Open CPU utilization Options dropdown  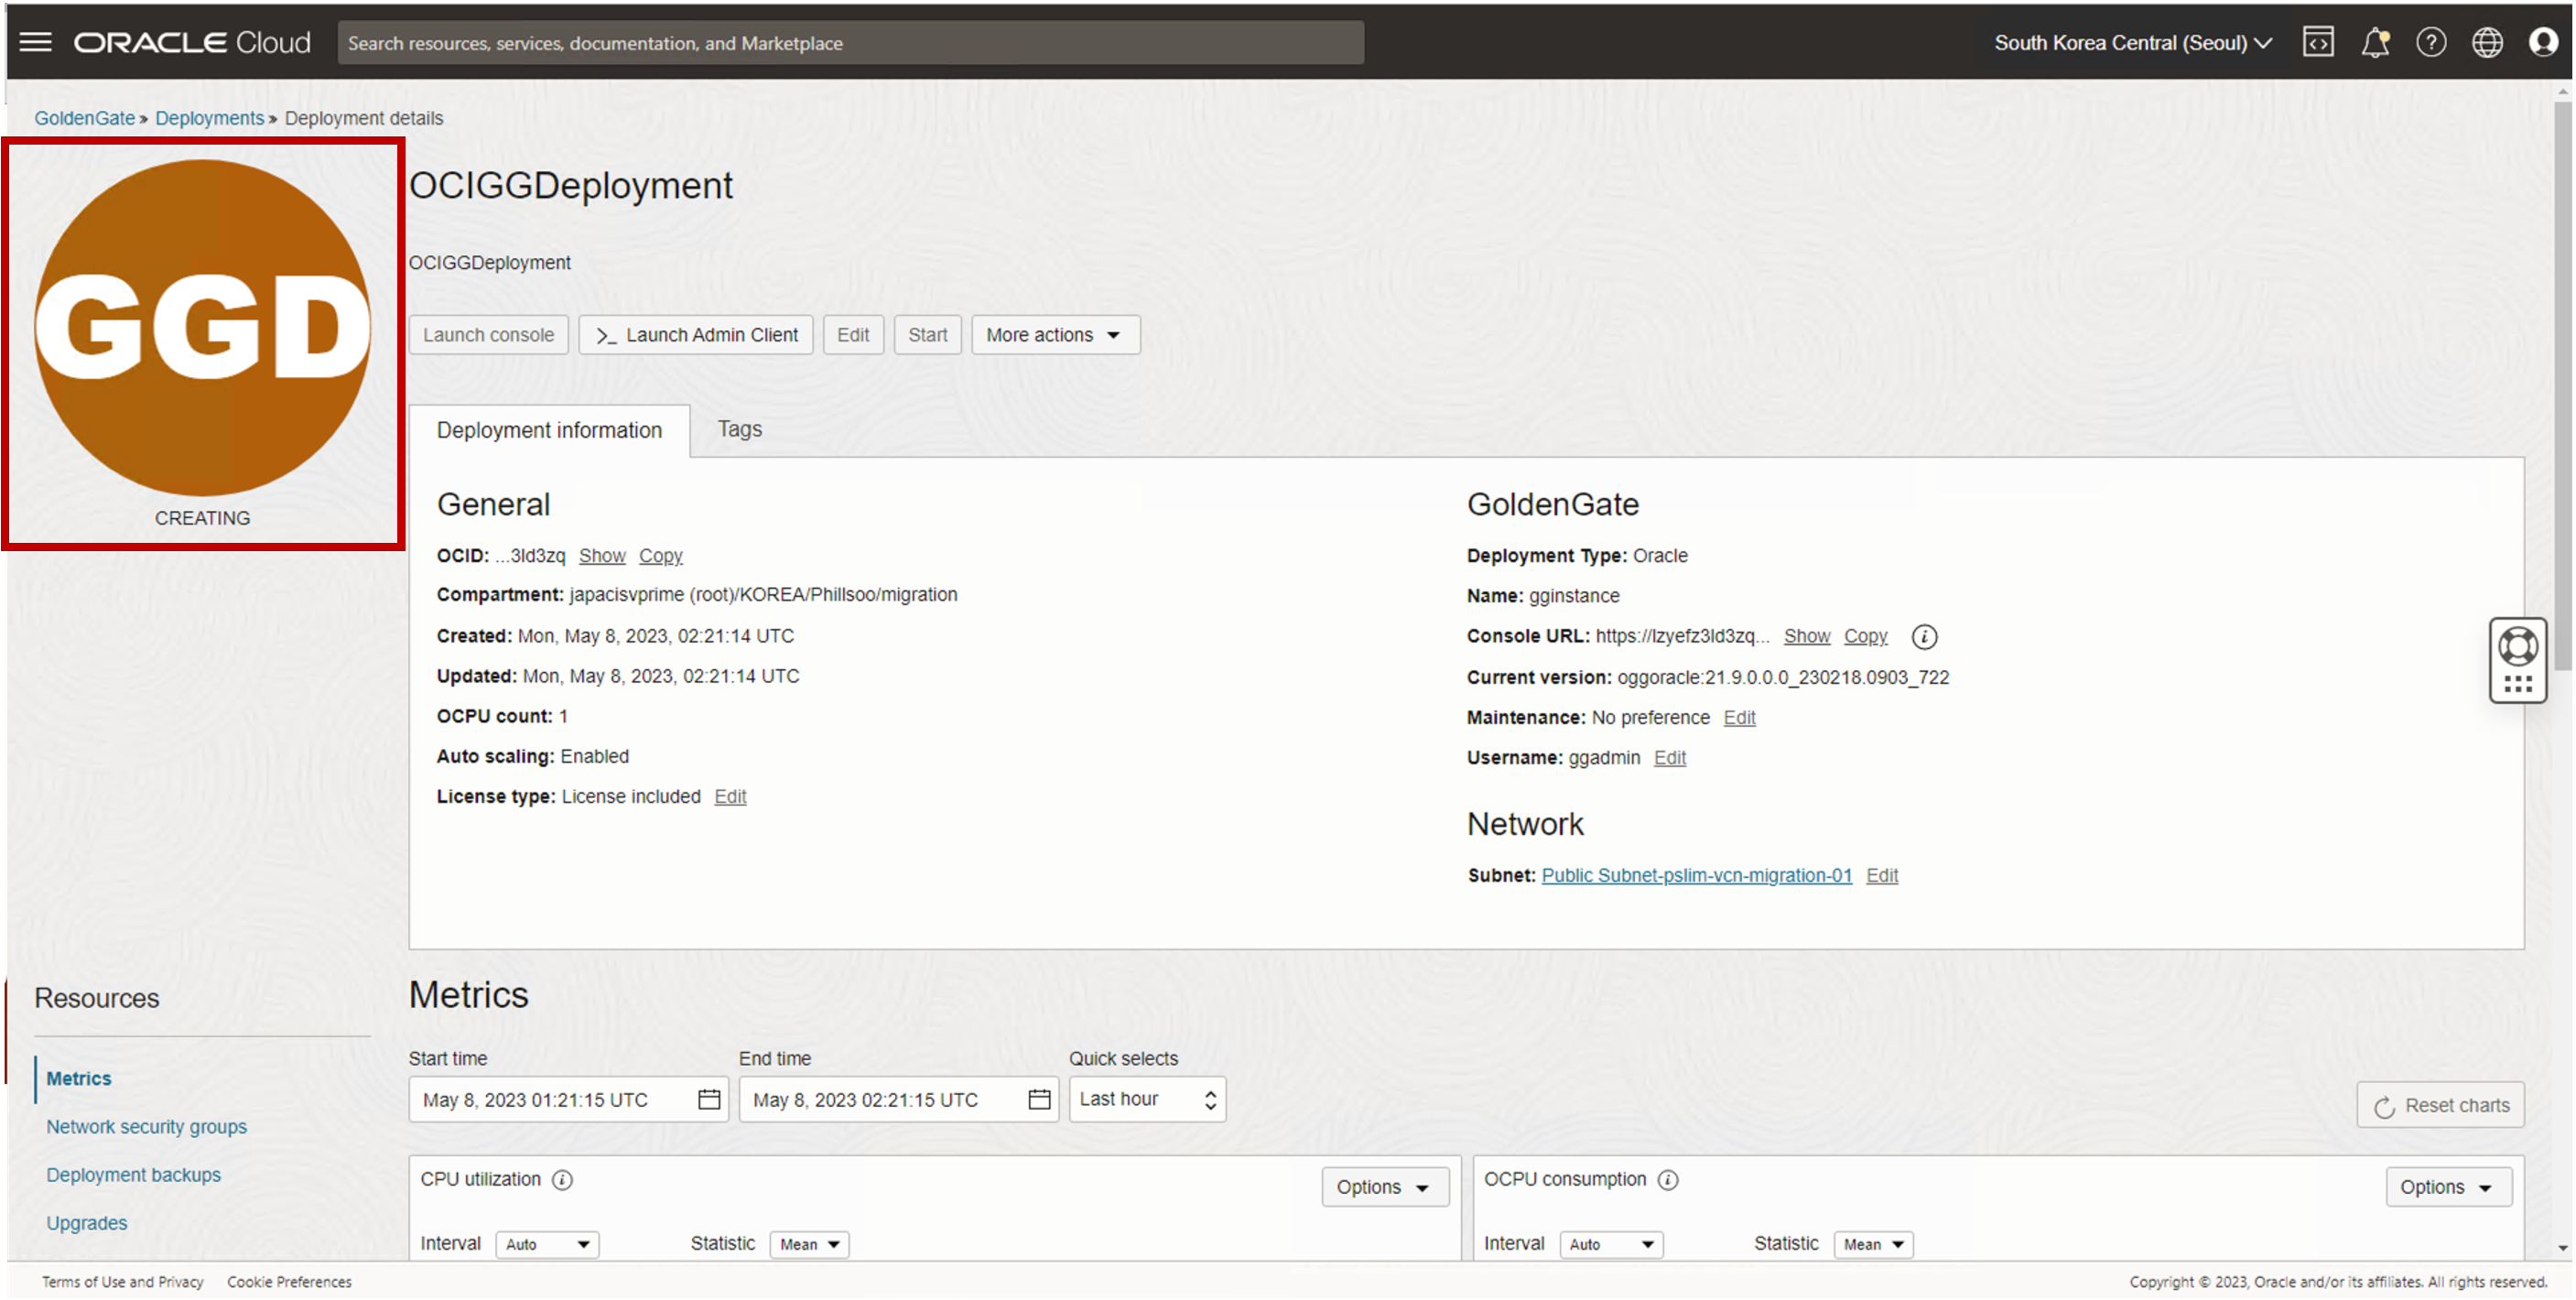pos(1384,1187)
